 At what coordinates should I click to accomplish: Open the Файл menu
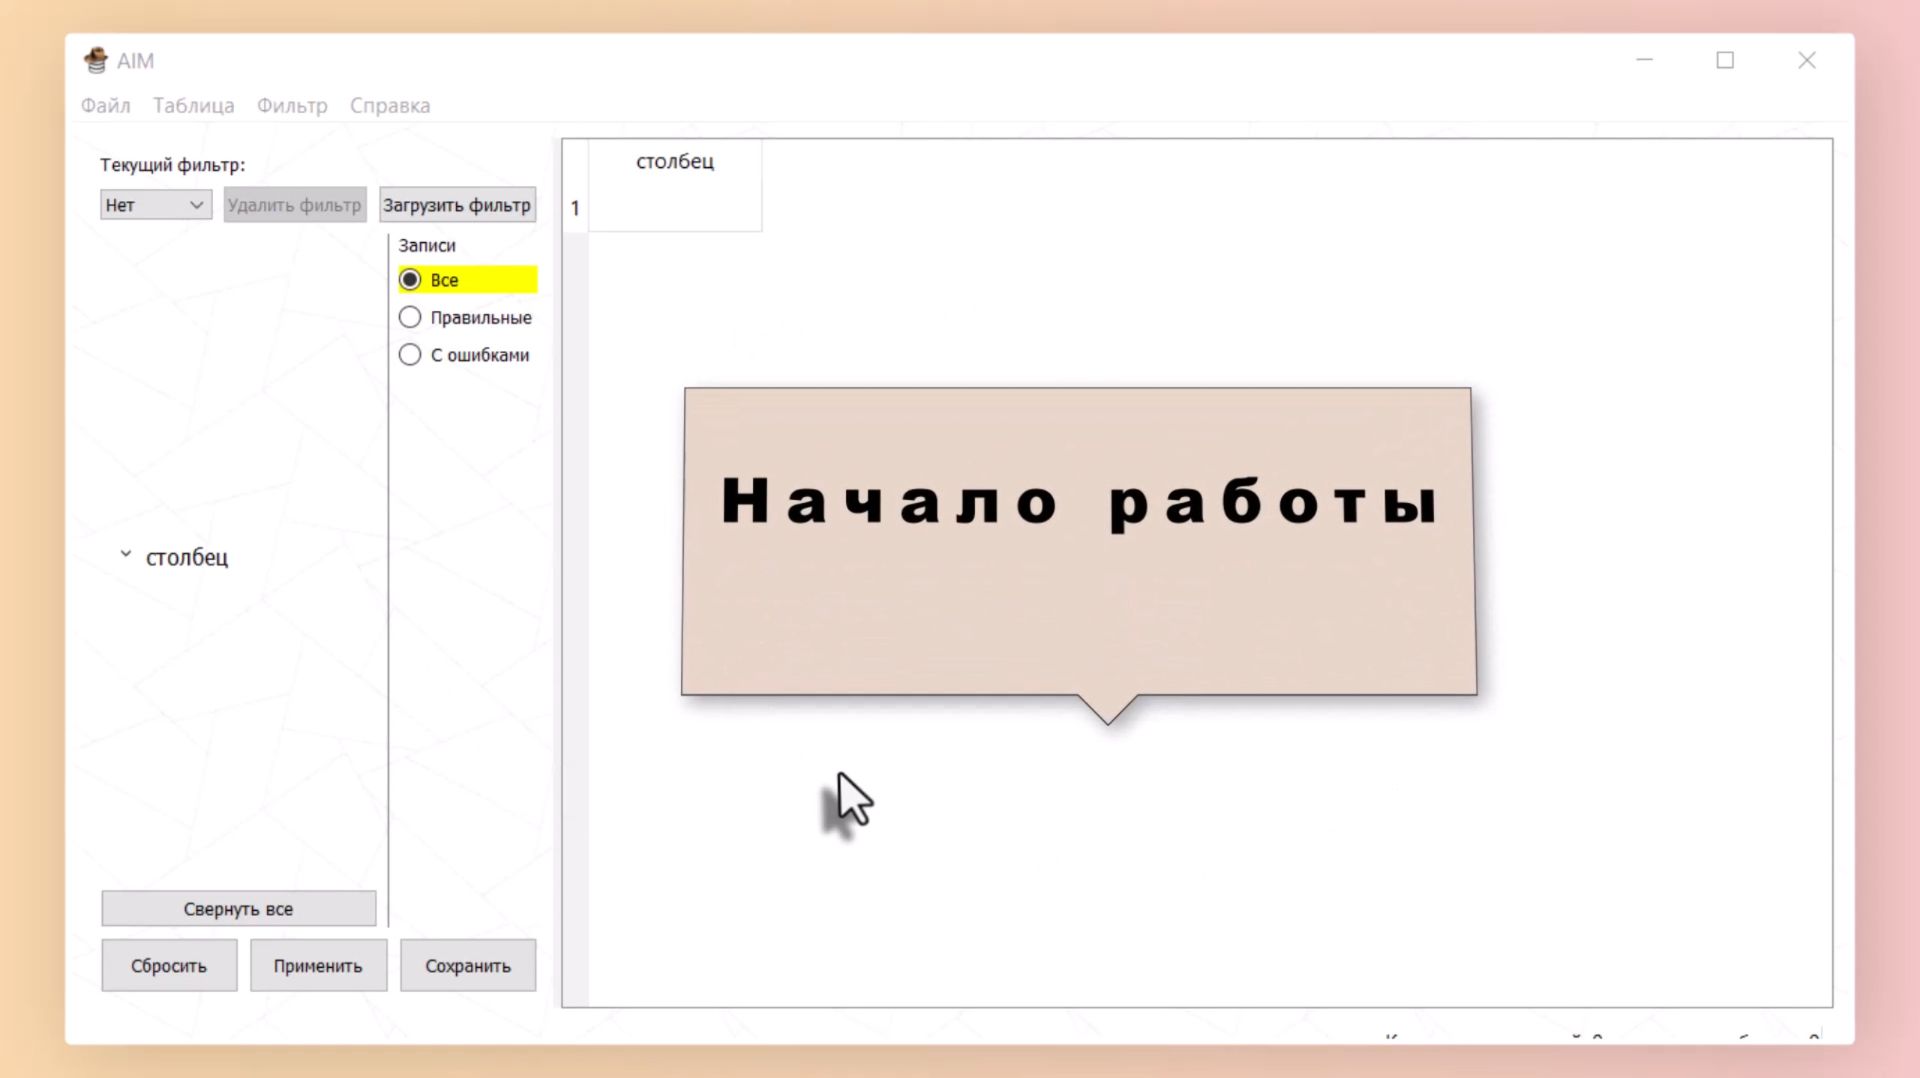coord(106,105)
